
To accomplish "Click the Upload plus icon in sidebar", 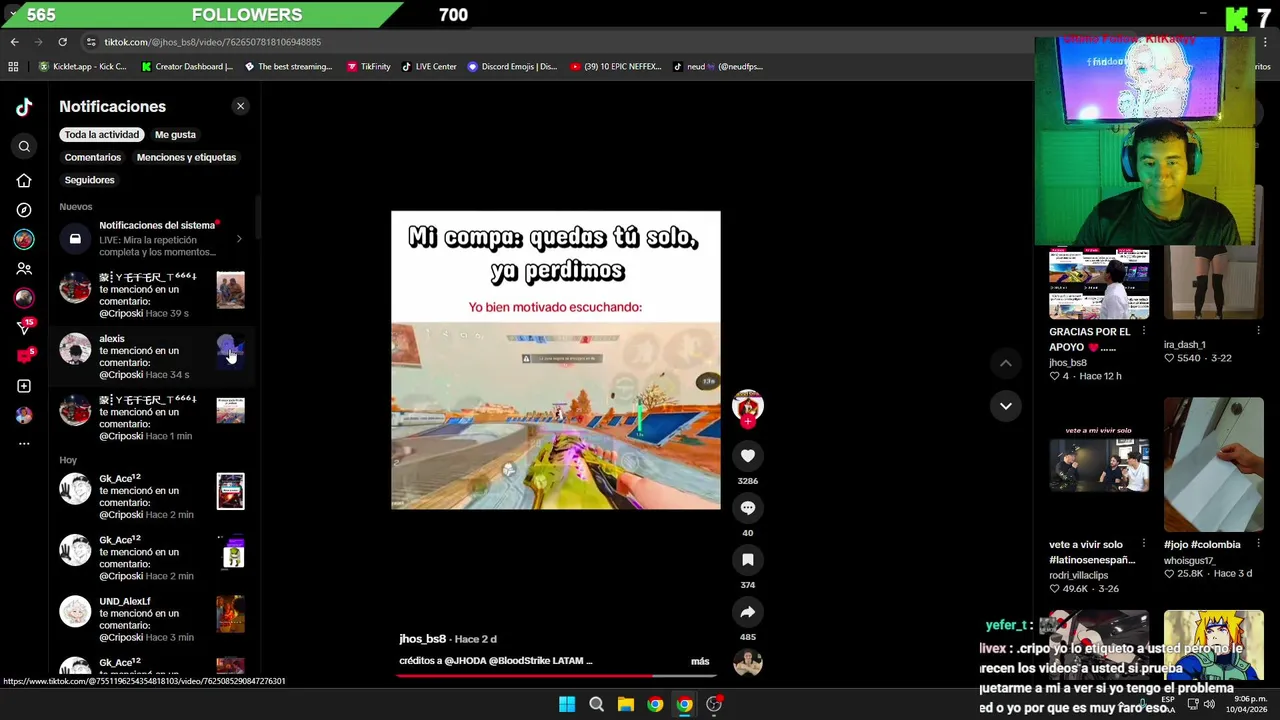I will [24, 386].
